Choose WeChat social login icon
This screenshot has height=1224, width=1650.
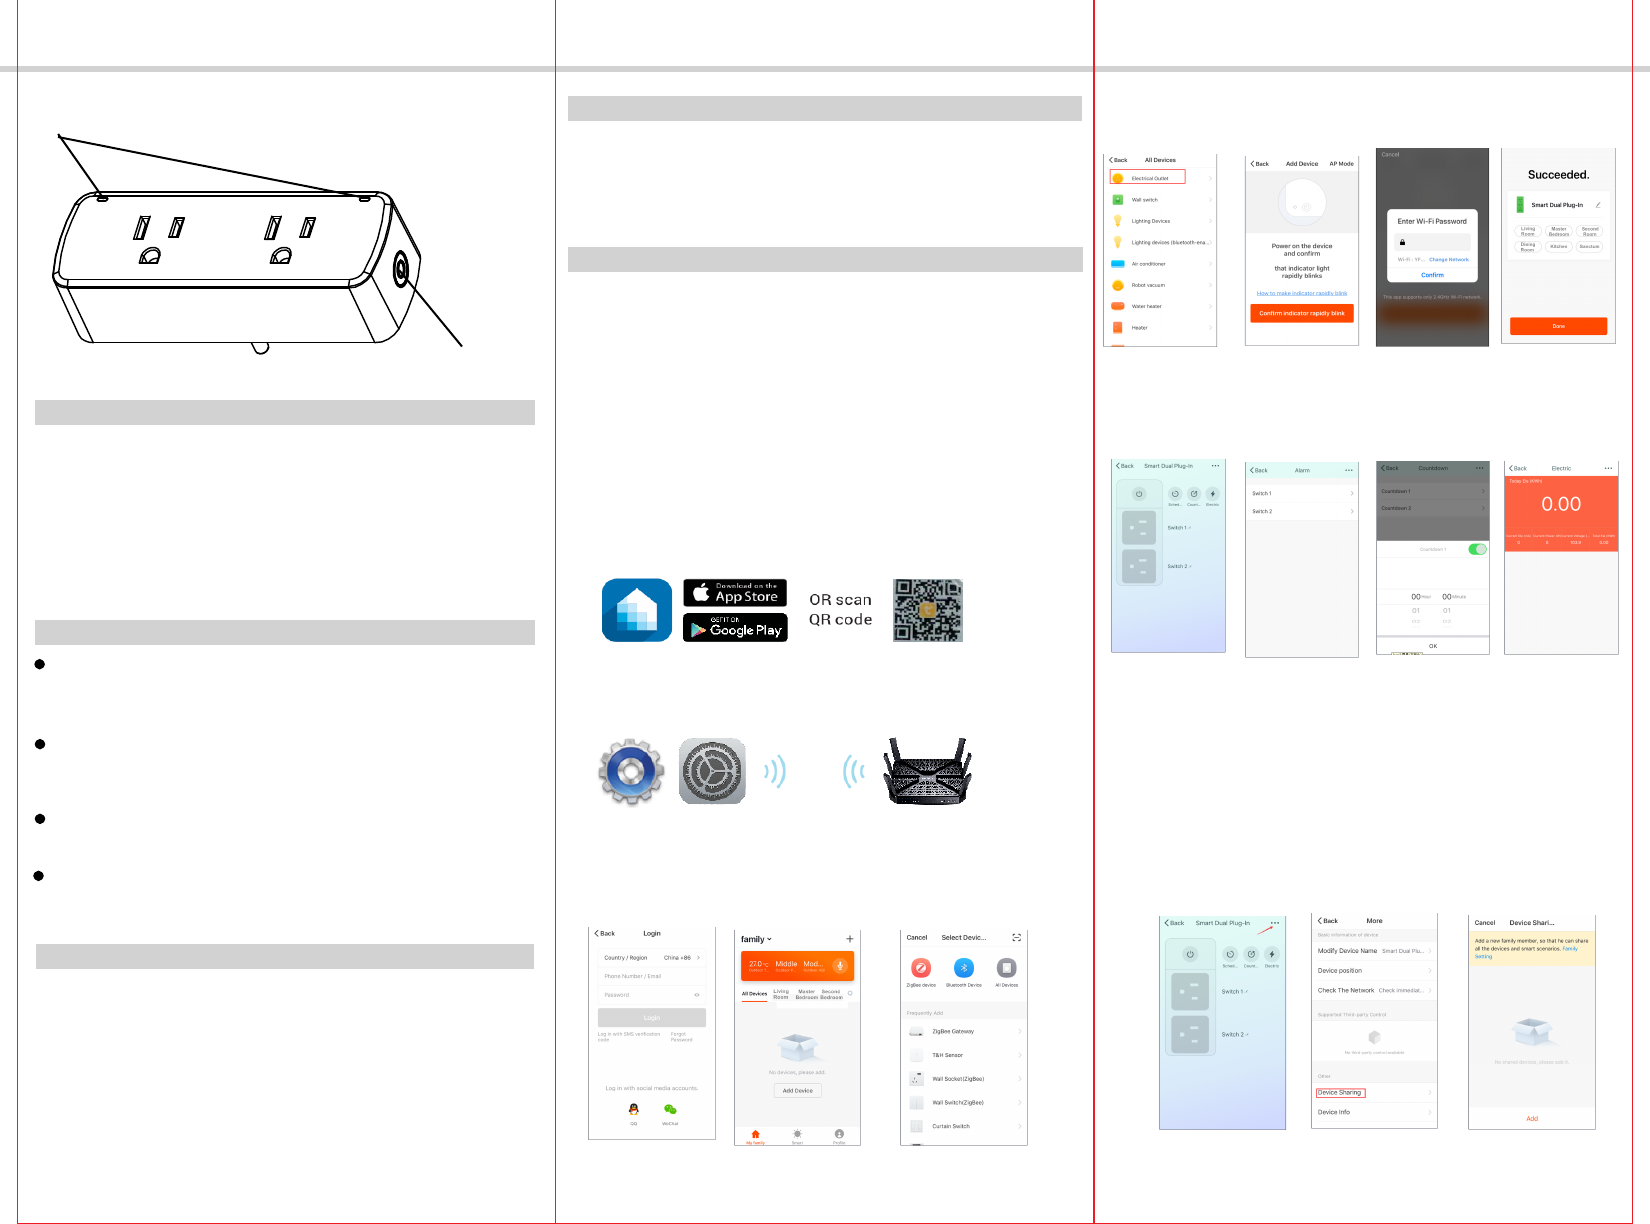670,1109
